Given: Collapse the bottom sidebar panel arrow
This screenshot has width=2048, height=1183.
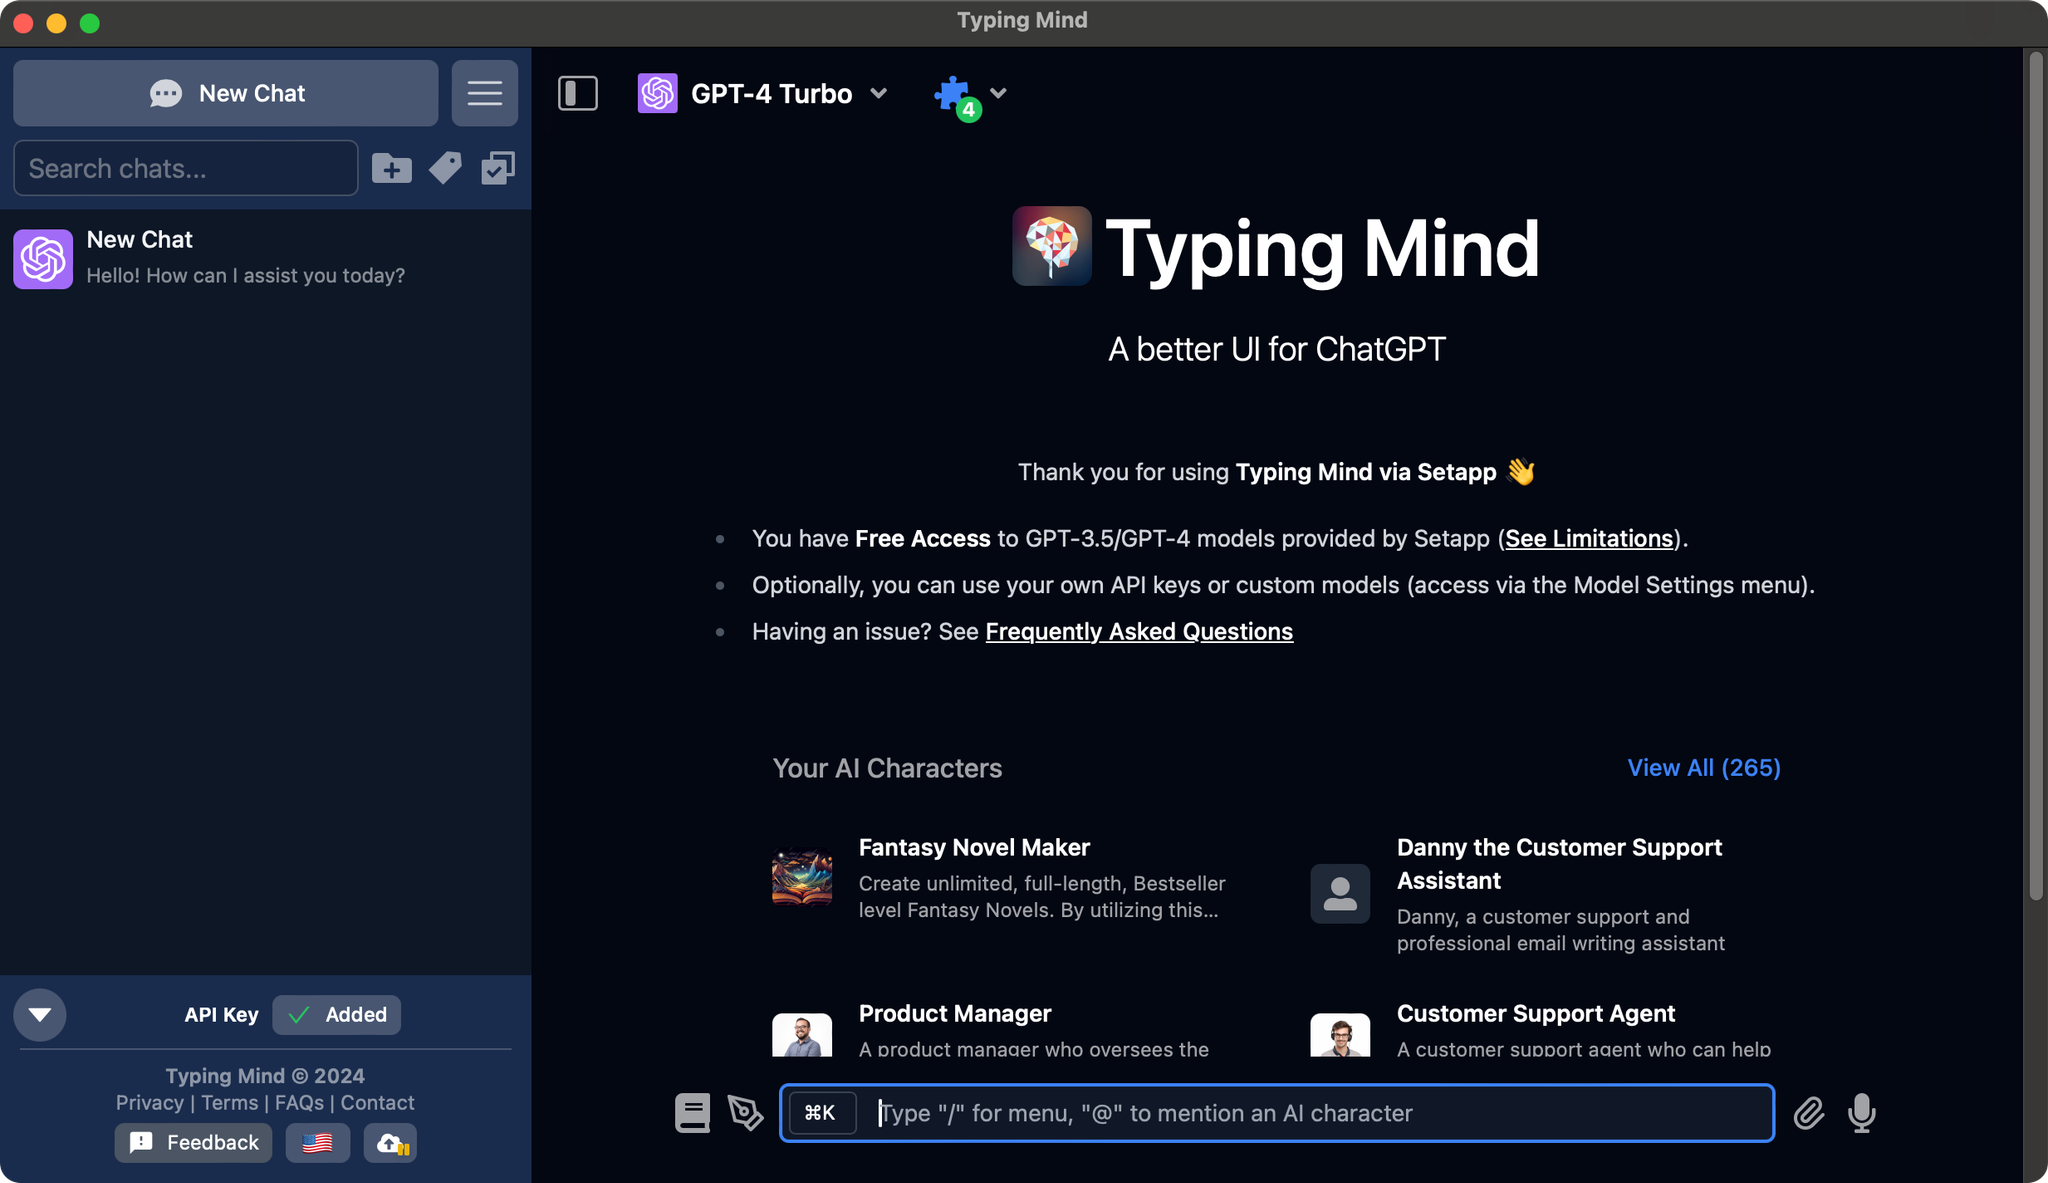Looking at the screenshot, I should pyautogui.click(x=40, y=1015).
